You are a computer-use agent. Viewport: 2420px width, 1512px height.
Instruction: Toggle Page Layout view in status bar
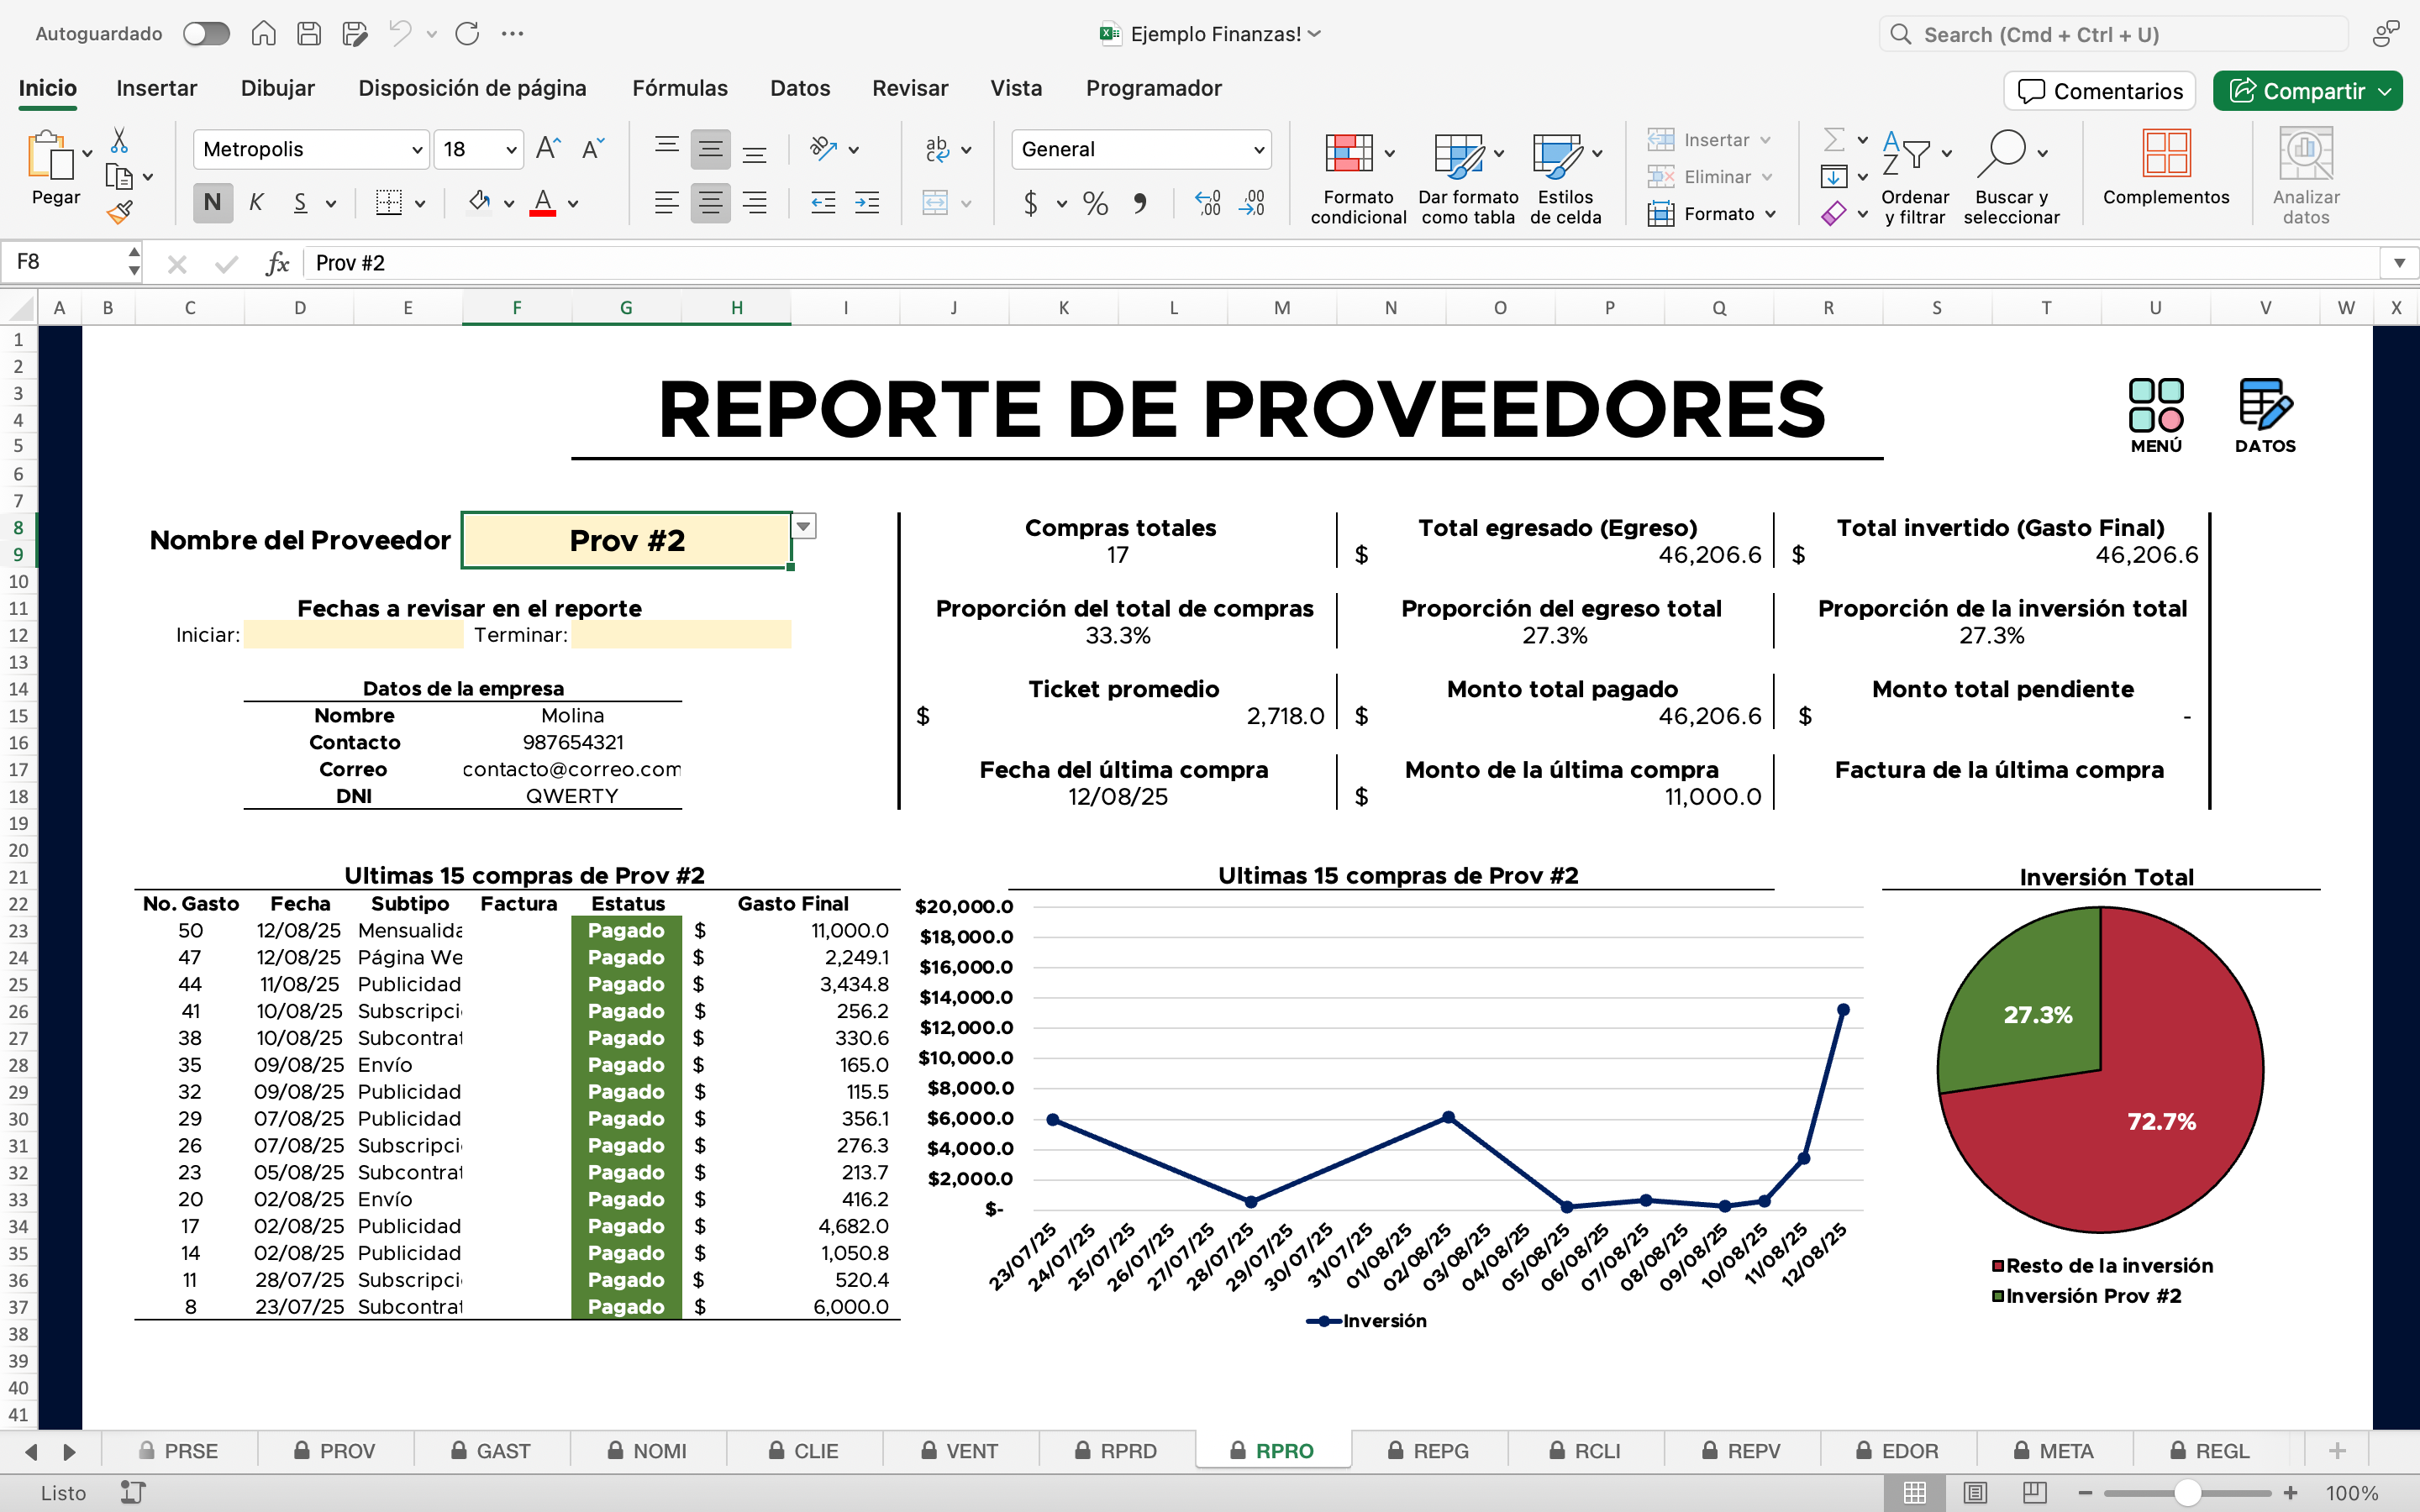pos(1974,1493)
